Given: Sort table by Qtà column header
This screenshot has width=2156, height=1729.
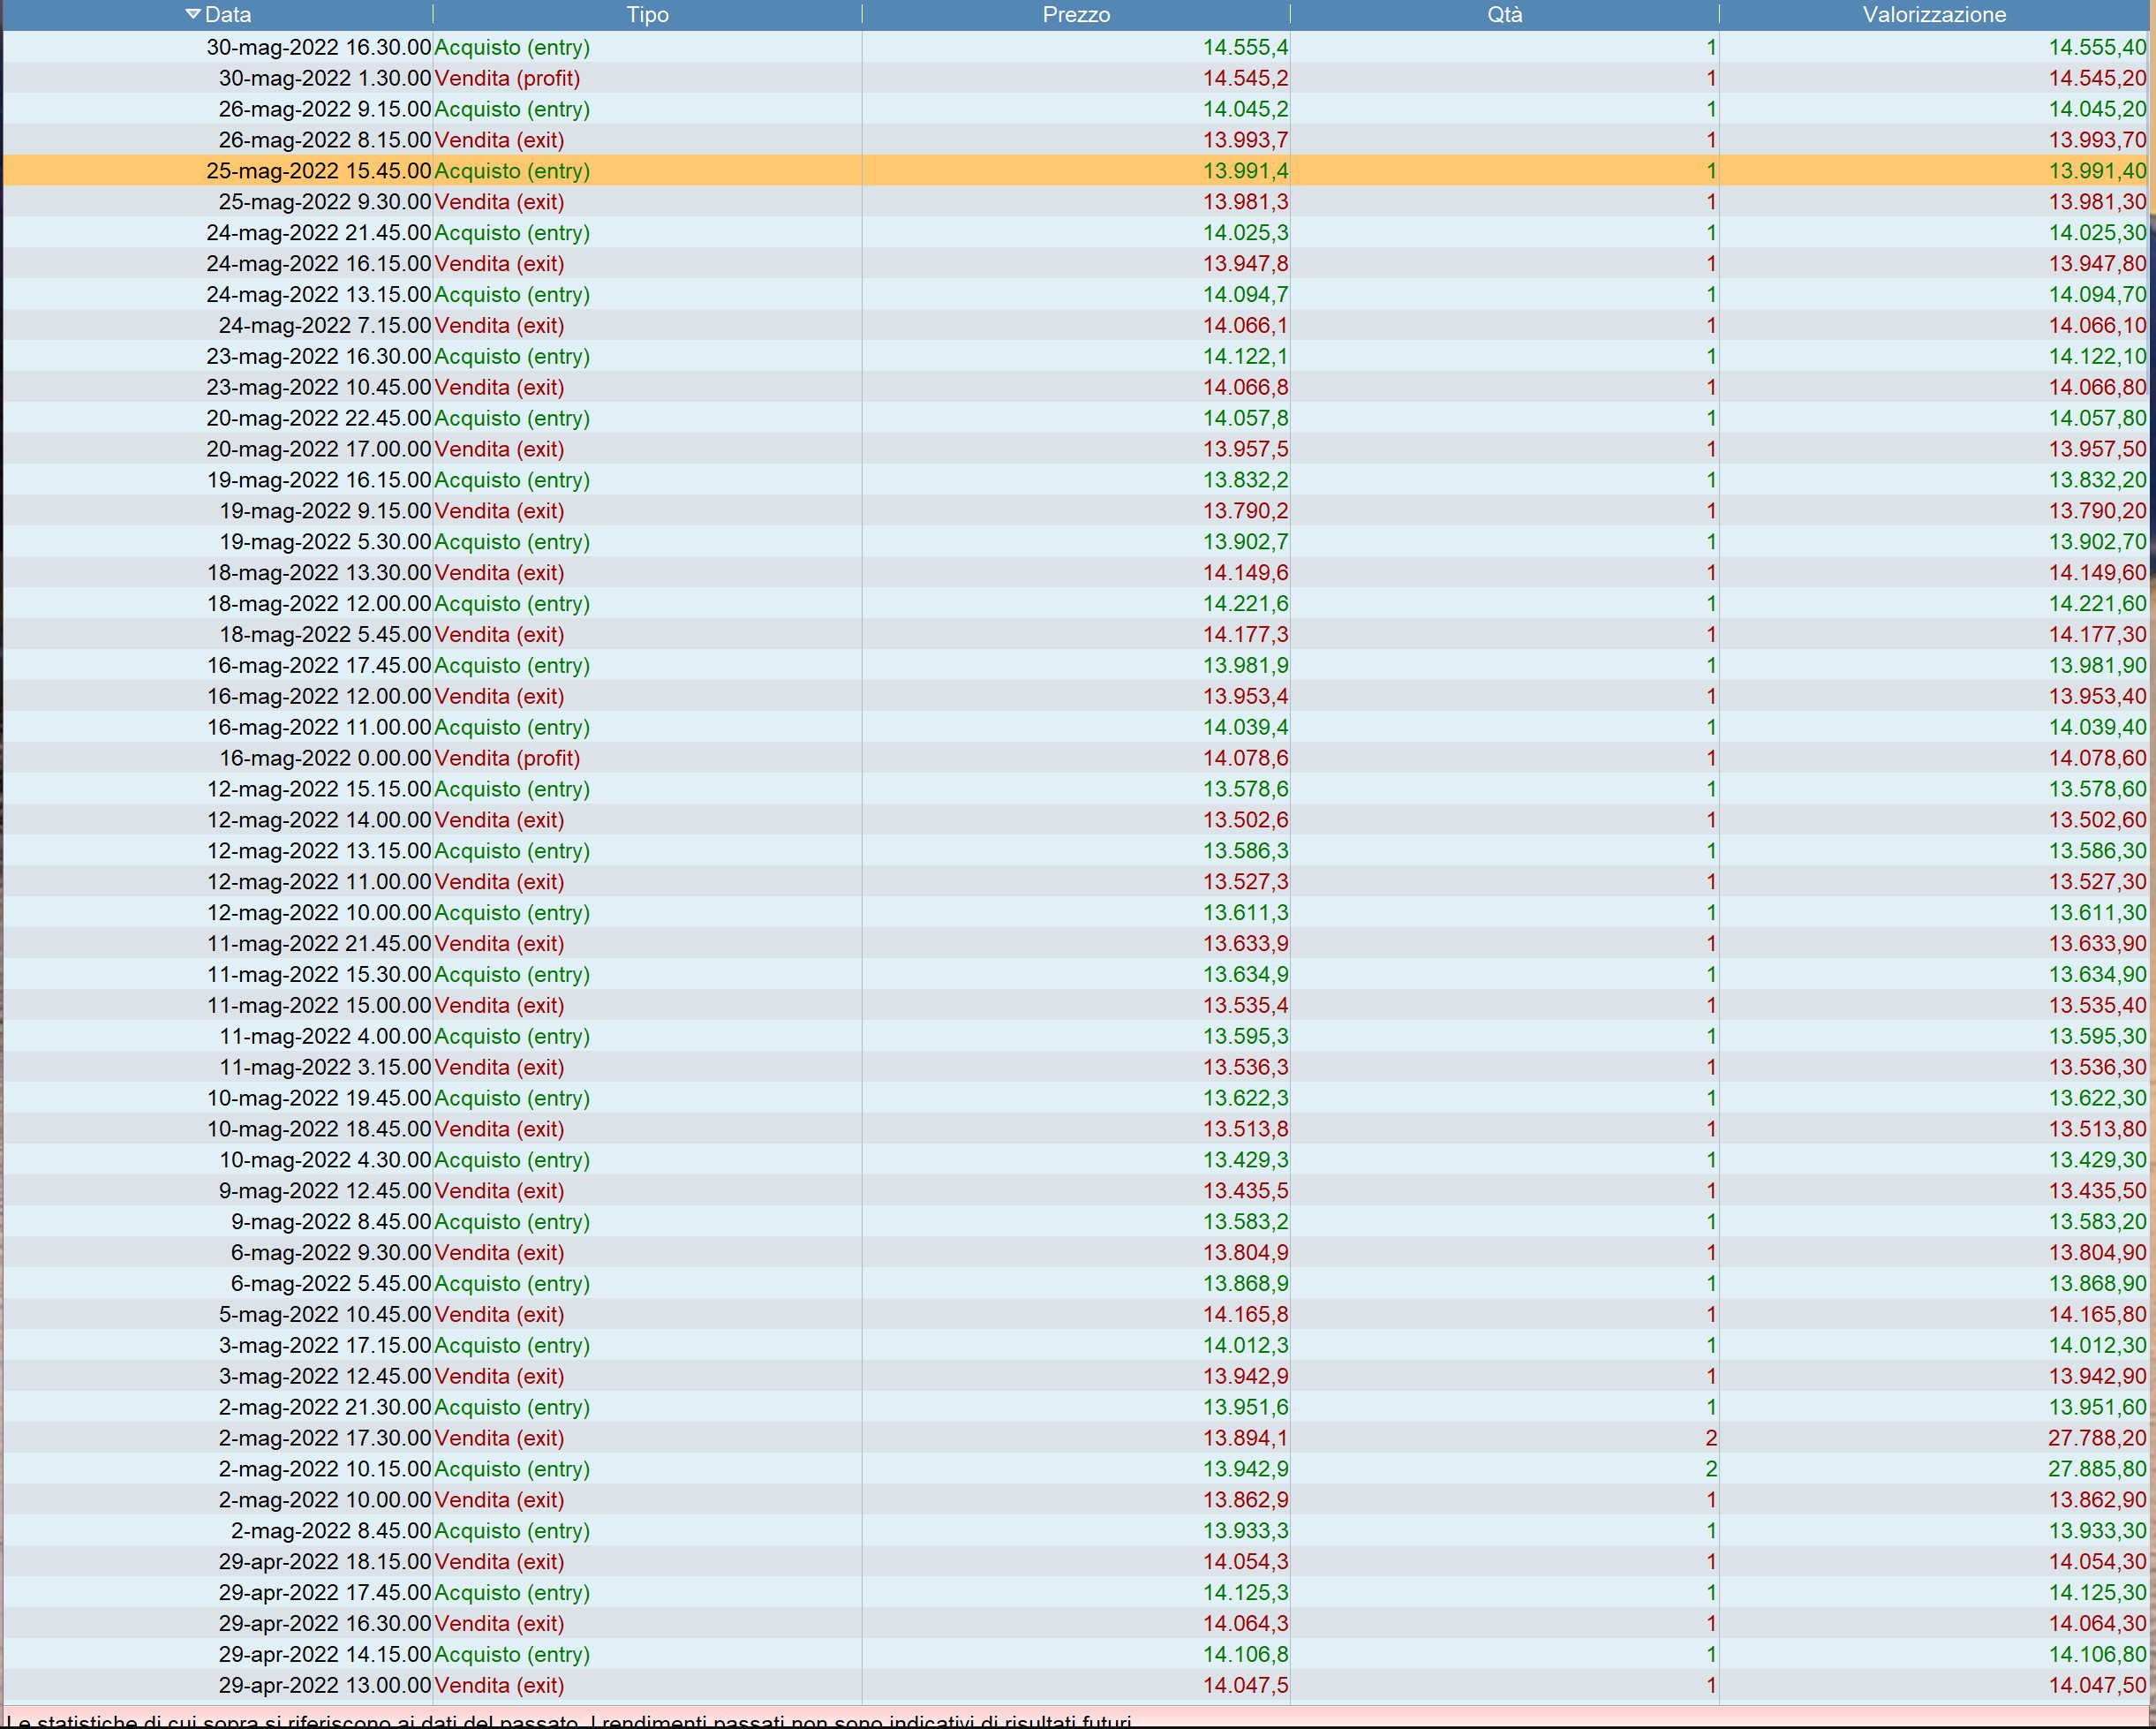Looking at the screenshot, I should [1504, 14].
